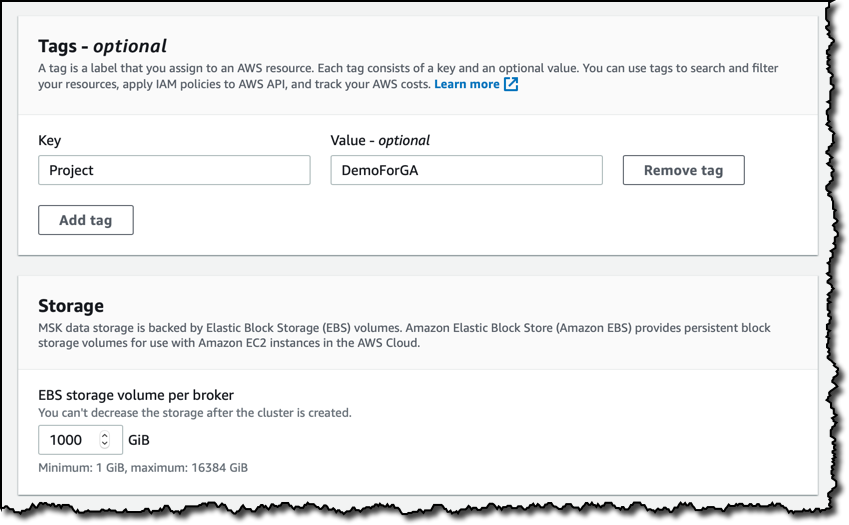Select the Tags - optional heading
Viewport: 849px width, 525px height.
click(102, 46)
